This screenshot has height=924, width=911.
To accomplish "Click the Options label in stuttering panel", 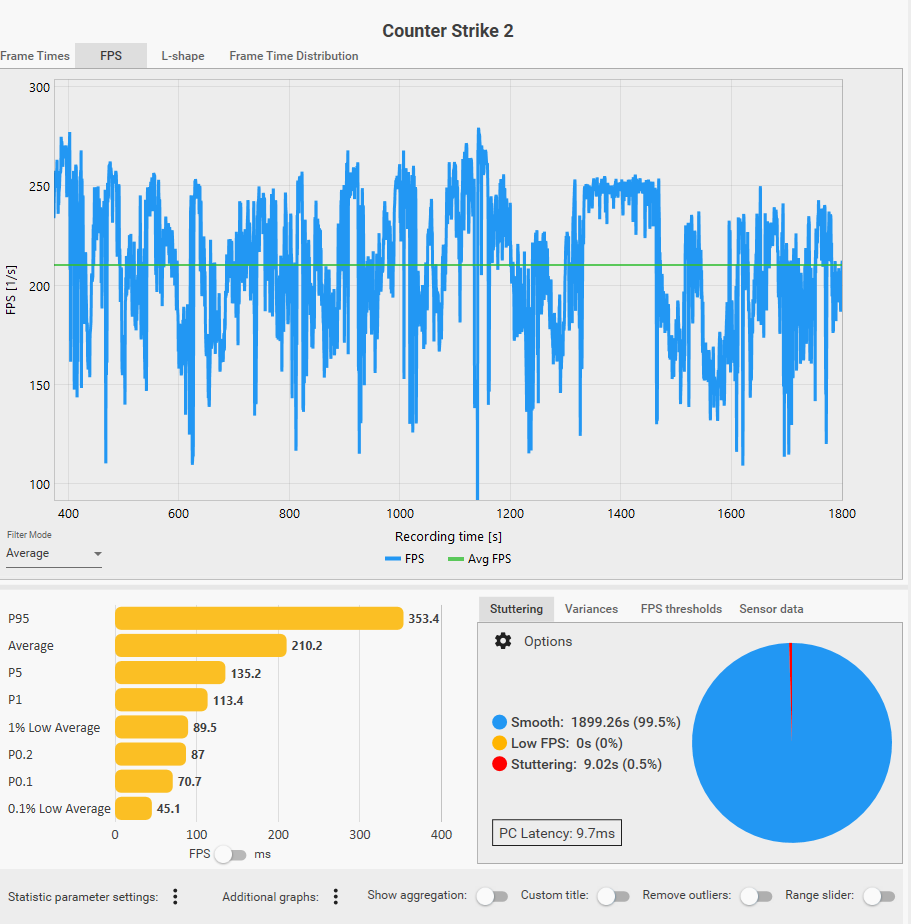I will click(x=548, y=641).
